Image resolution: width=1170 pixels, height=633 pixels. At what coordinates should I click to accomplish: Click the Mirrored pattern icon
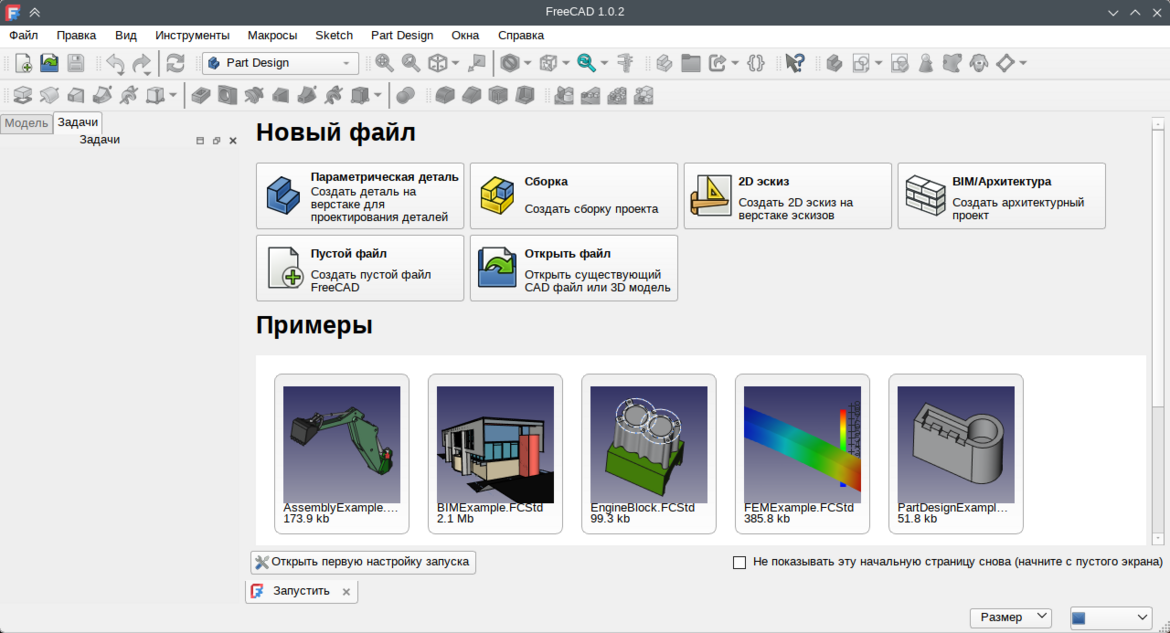click(x=564, y=96)
